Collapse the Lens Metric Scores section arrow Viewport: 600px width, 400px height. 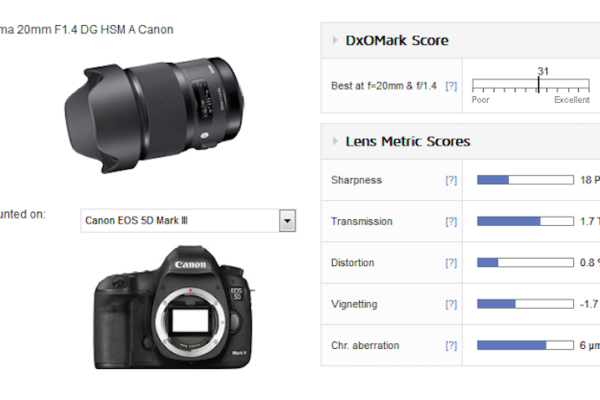(x=334, y=142)
